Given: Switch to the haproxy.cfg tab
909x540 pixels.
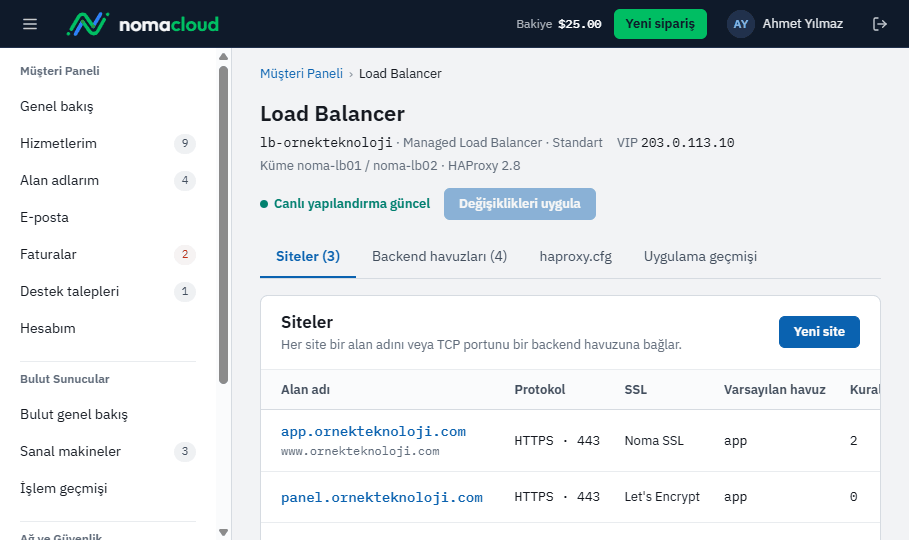Looking at the screenshot, I should coord(576,256).
